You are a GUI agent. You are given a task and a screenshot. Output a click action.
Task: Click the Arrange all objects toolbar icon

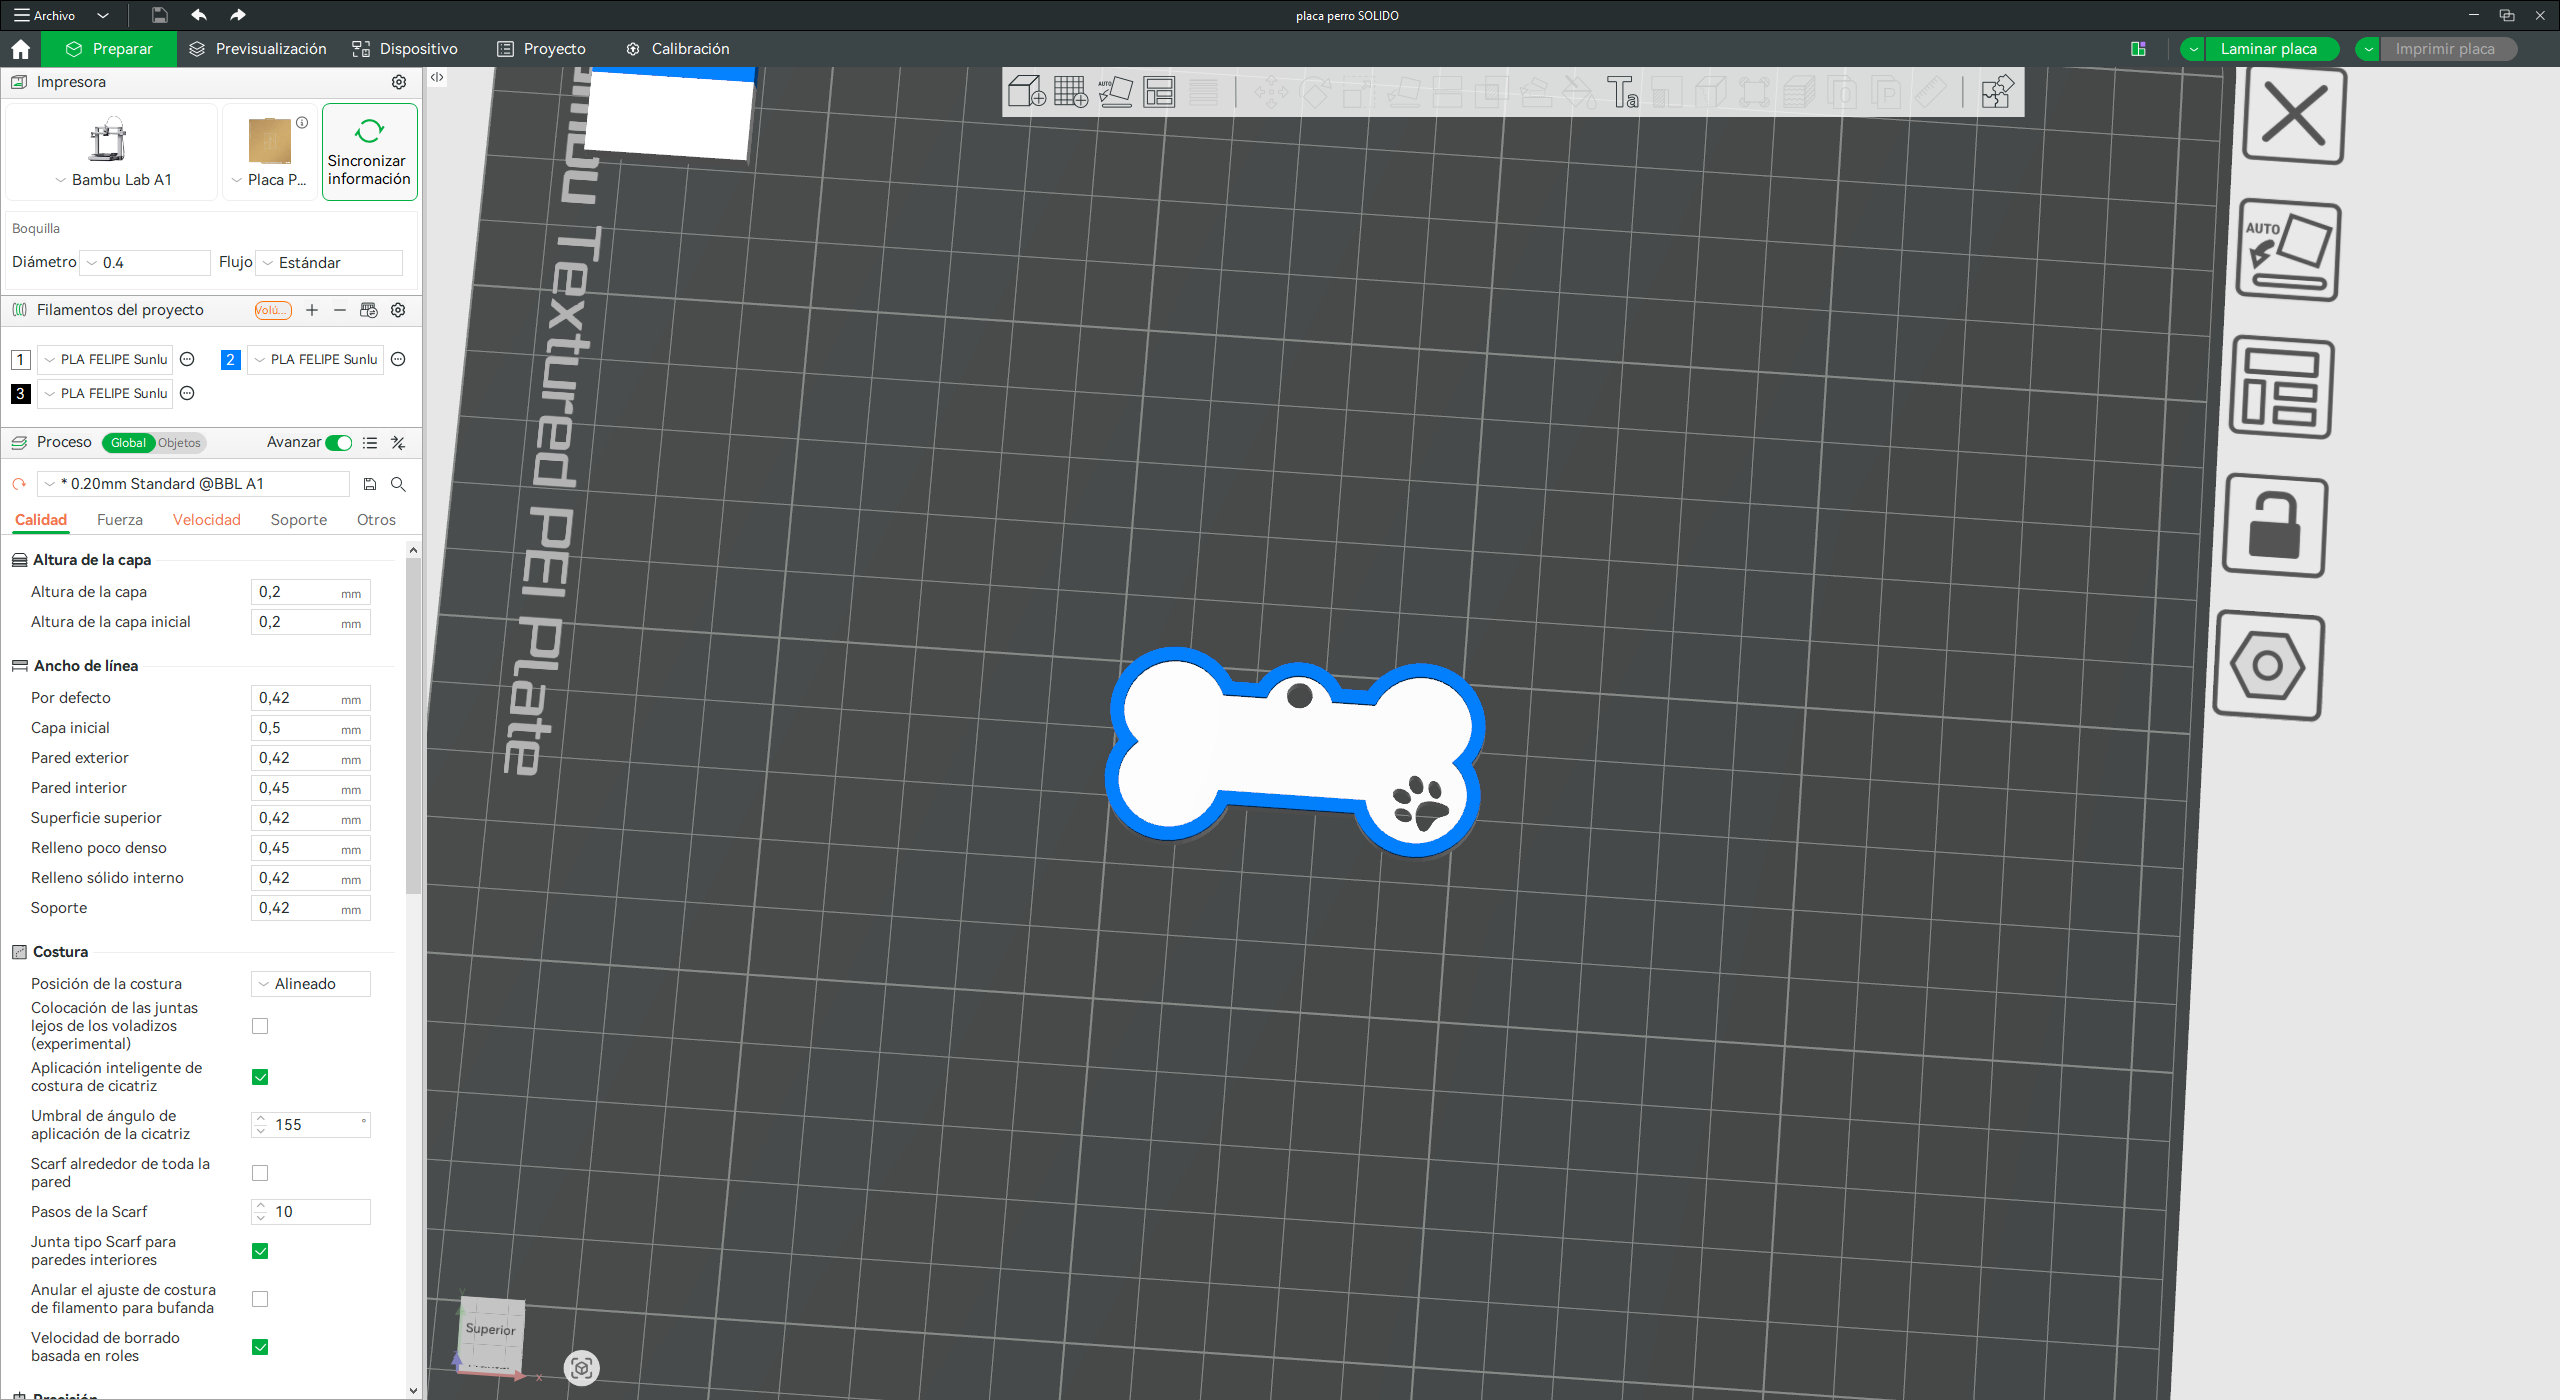pyautogui.click(x=1159, y=92)
